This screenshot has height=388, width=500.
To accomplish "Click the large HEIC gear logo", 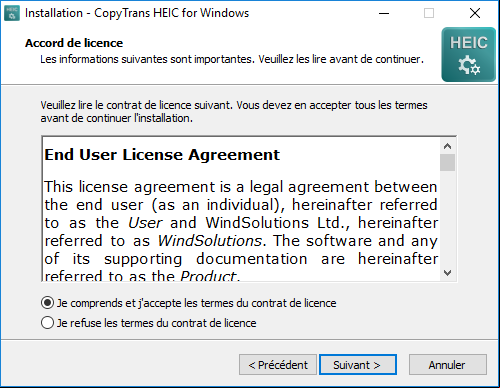I will [469, 55].
